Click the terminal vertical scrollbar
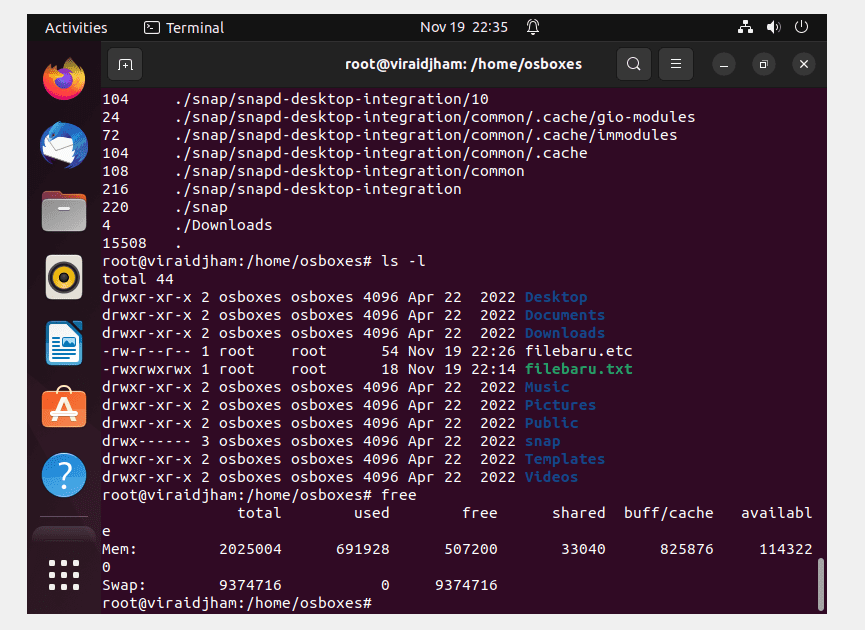The width and height of the screenshot is (865, 630). (821, 584)
